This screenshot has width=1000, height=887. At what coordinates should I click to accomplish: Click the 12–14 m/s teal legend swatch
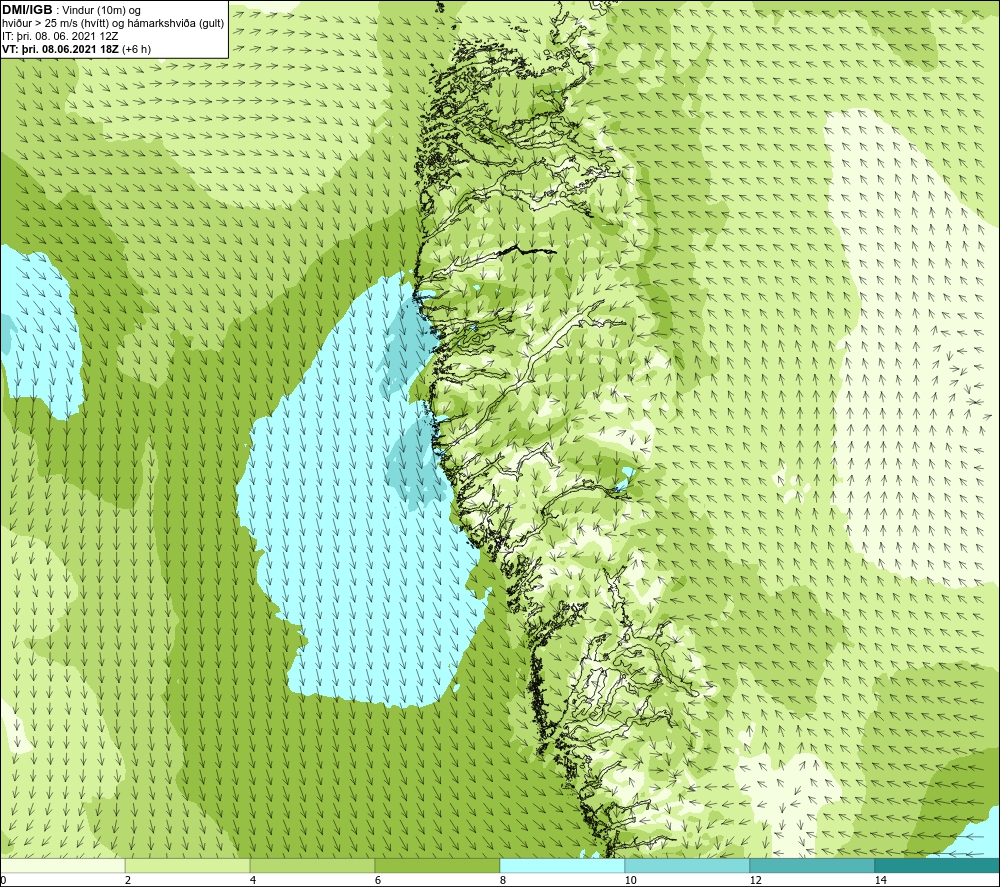812,865
